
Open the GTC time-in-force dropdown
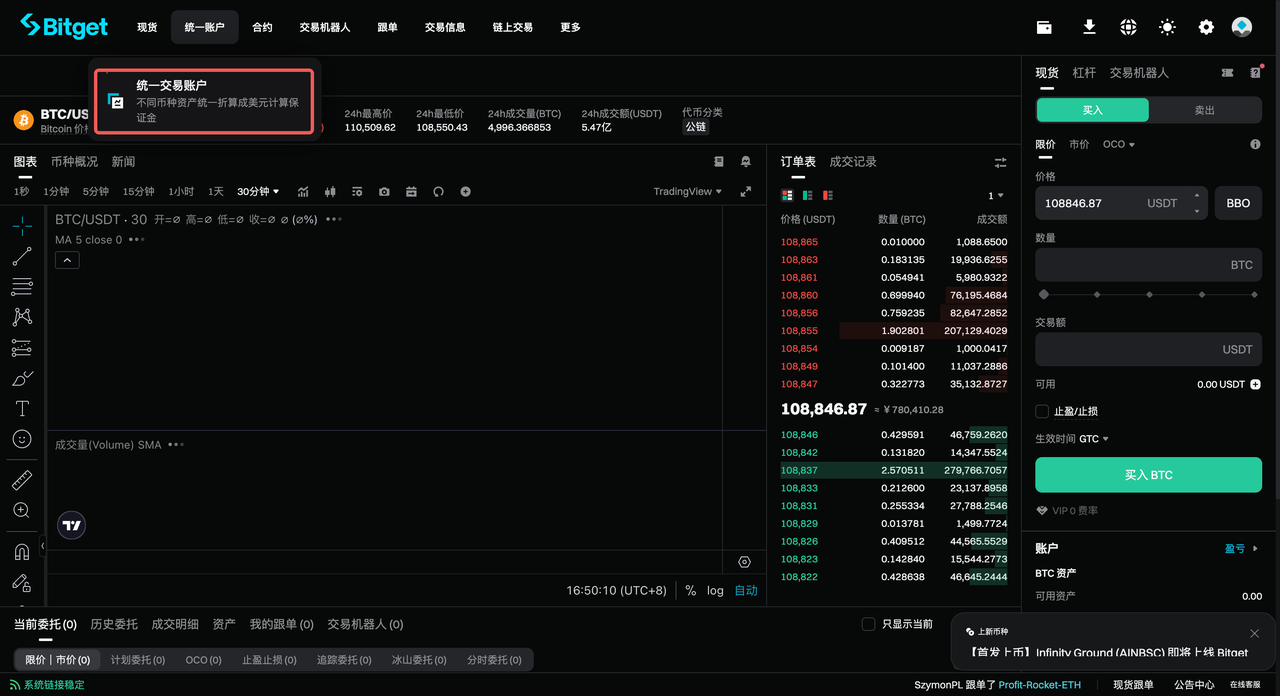tap(1094, 439)
